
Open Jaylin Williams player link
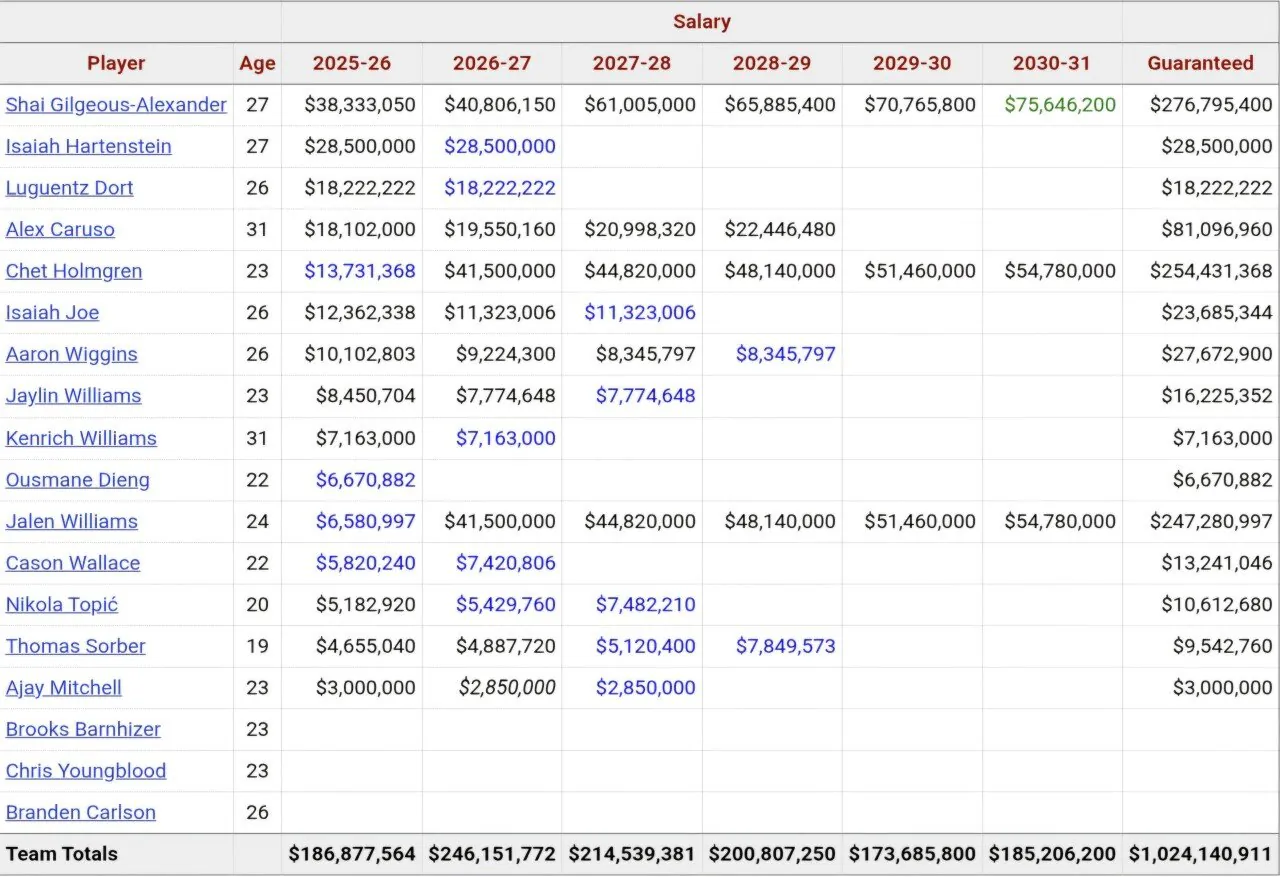(73, 396)
